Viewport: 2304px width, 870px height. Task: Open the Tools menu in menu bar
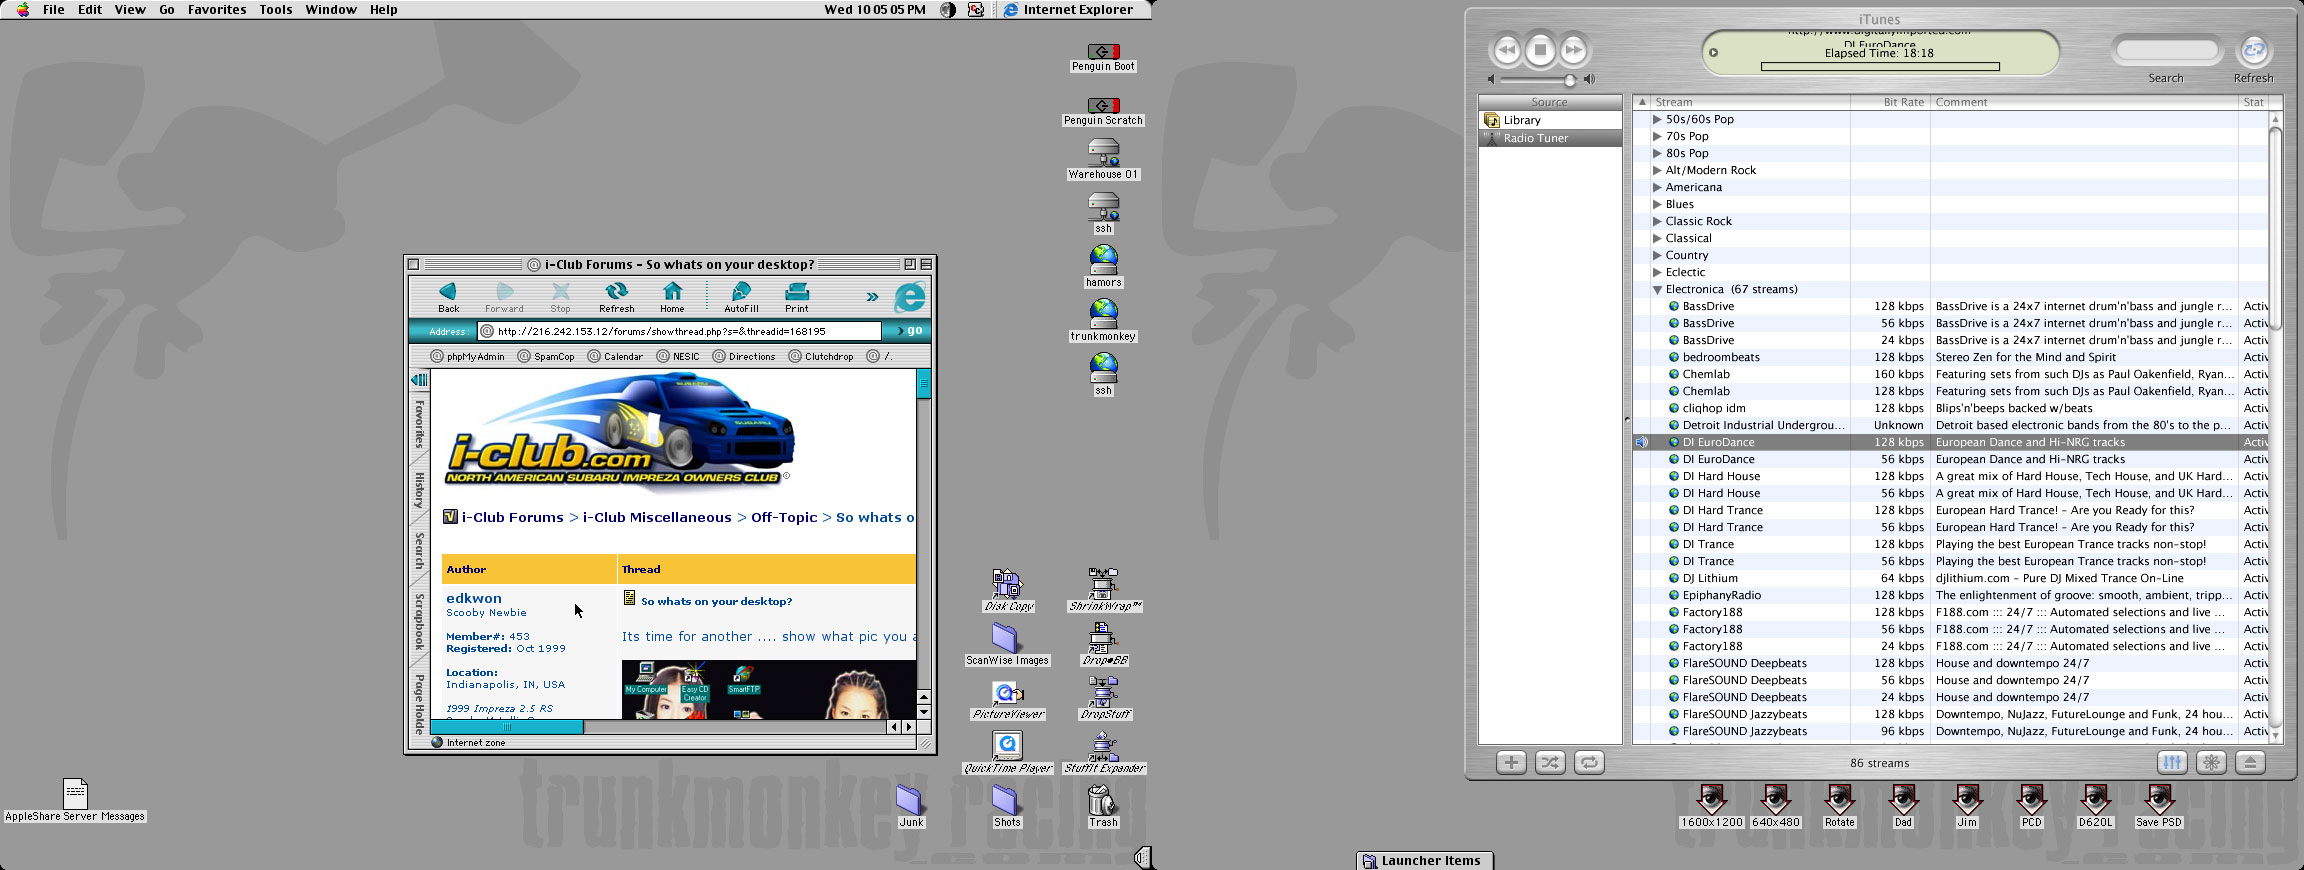[275, 10]
